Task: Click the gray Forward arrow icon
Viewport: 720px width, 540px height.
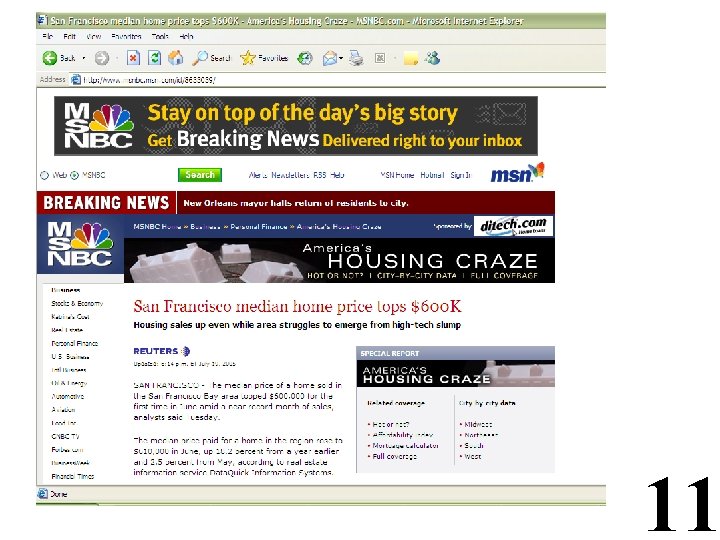Action: pos(102,58)
